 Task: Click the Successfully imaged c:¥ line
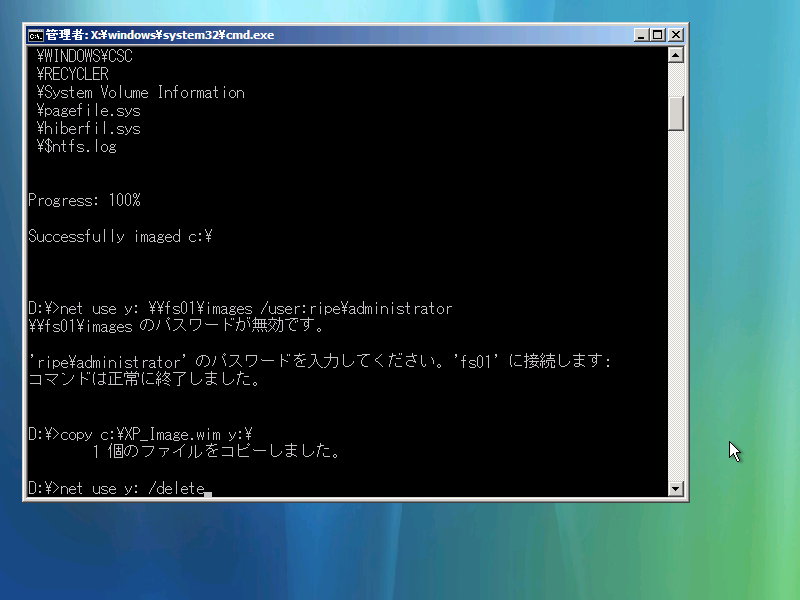[x=120, y=236]
